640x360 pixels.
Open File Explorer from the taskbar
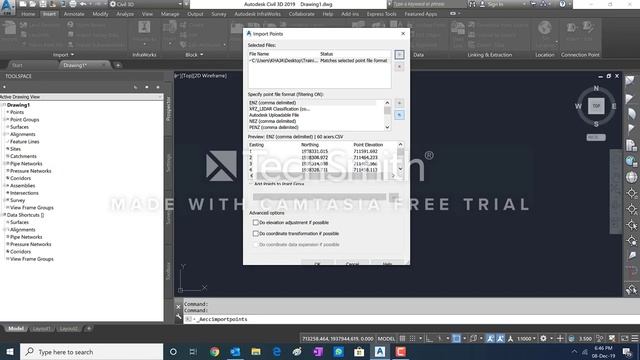(256, 352)
